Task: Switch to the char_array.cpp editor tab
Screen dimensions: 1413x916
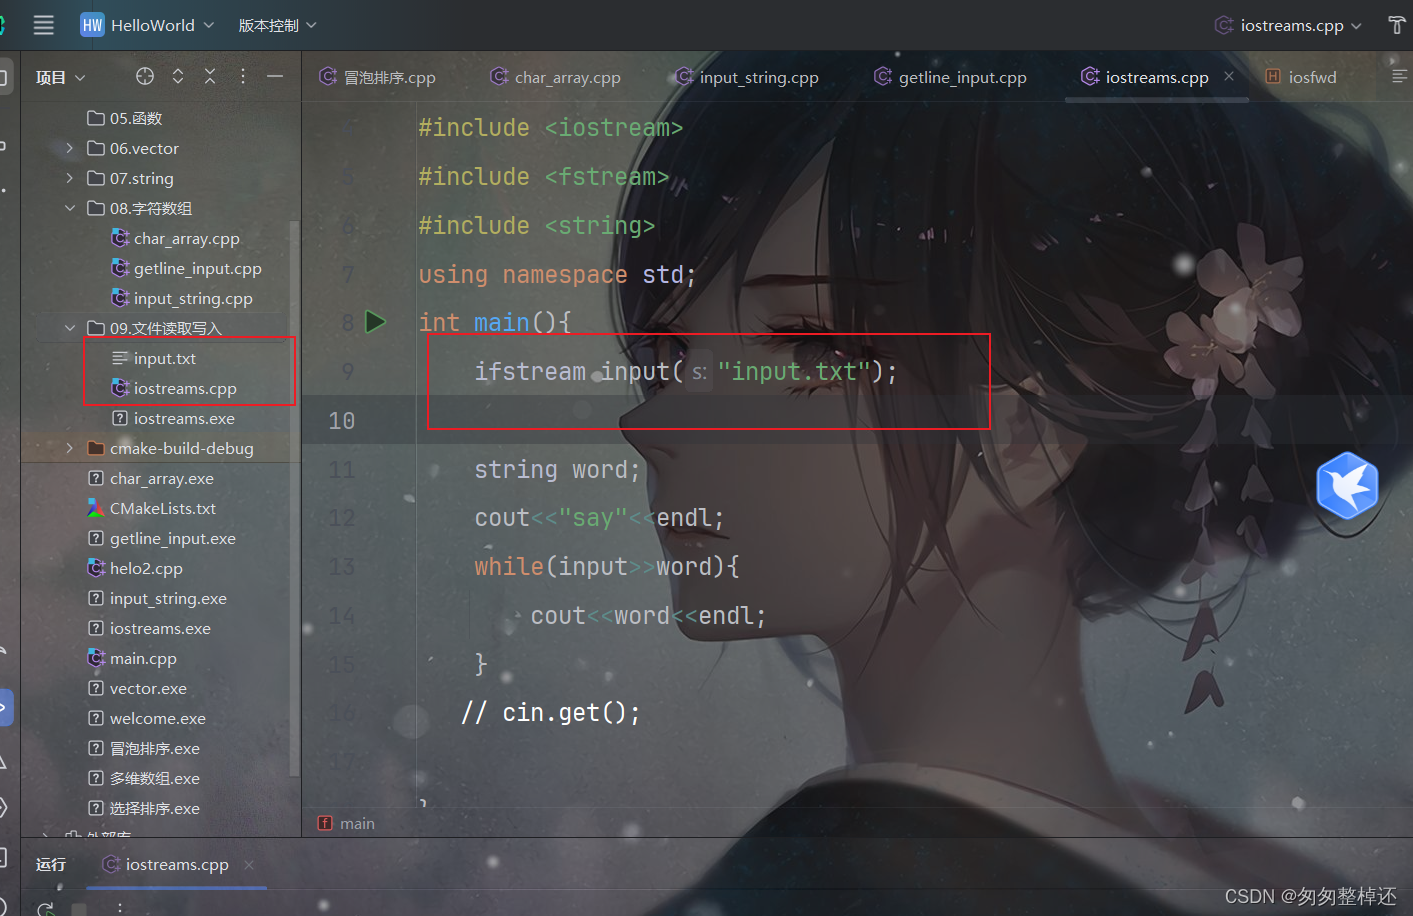Action: [556, 77]
